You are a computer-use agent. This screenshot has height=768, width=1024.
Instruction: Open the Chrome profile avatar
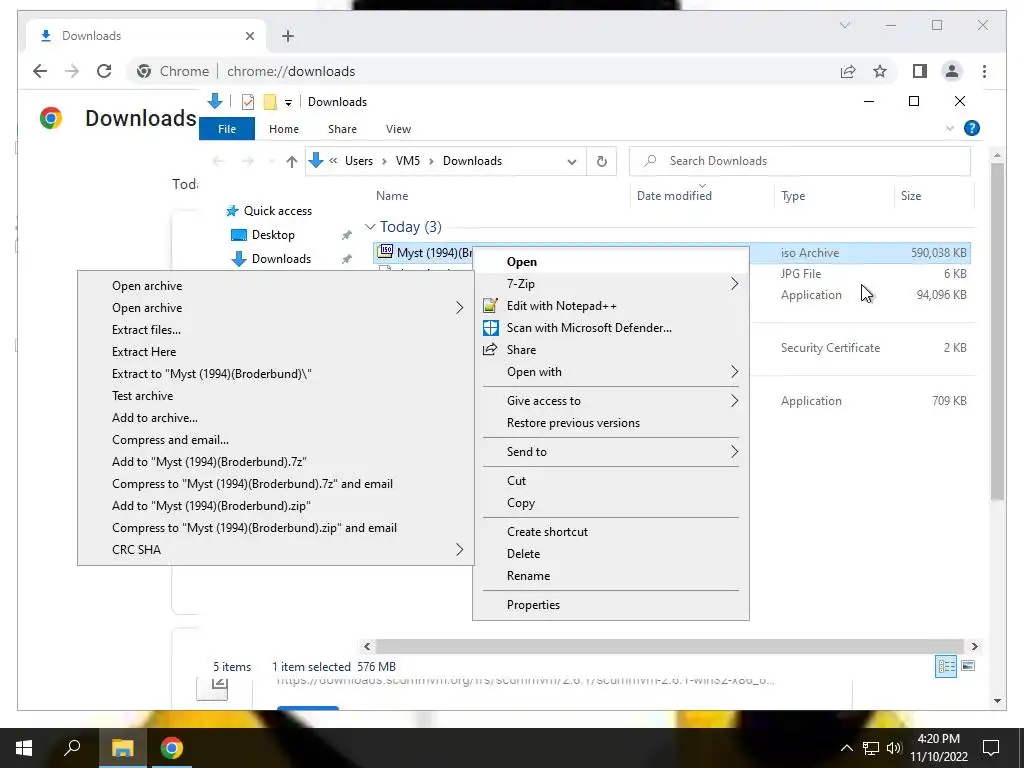click(x=952, y=71)
